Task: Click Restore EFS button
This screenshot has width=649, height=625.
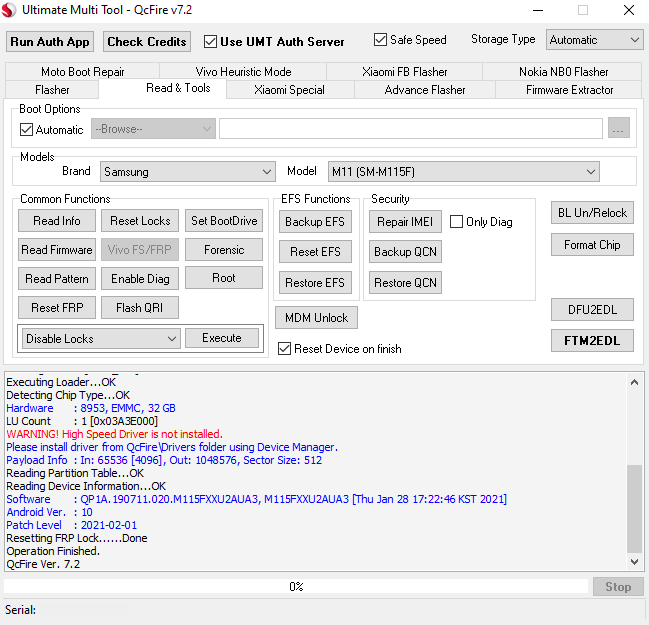Action: [315, 283]
